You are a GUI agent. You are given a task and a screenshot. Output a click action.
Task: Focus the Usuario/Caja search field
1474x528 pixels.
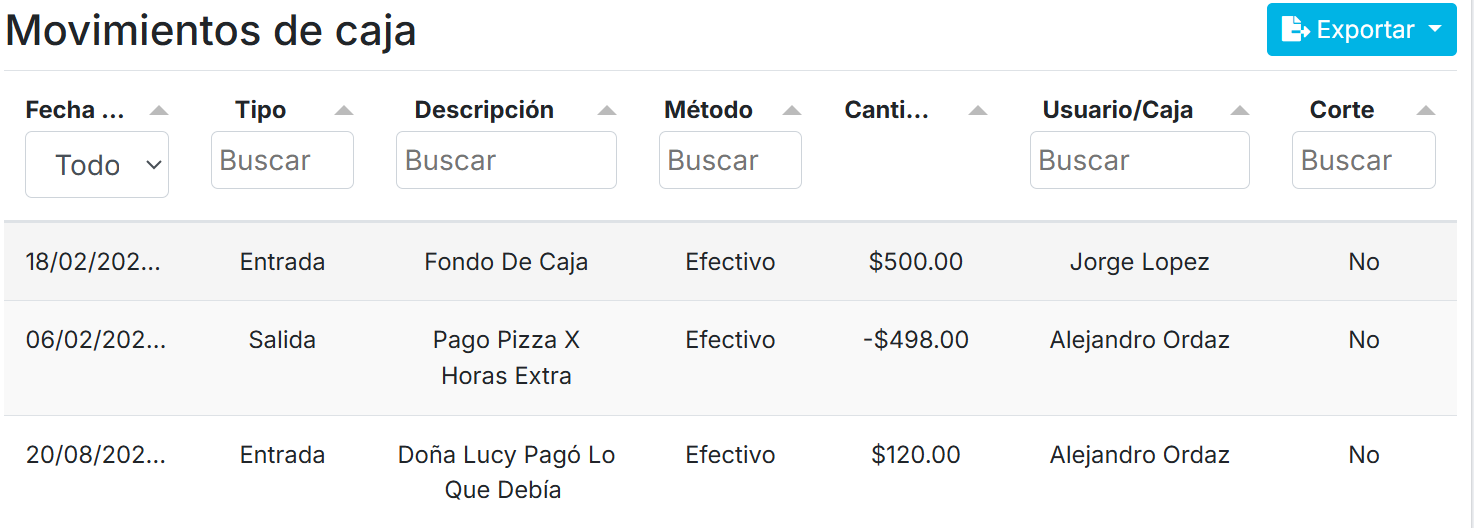1139,160
